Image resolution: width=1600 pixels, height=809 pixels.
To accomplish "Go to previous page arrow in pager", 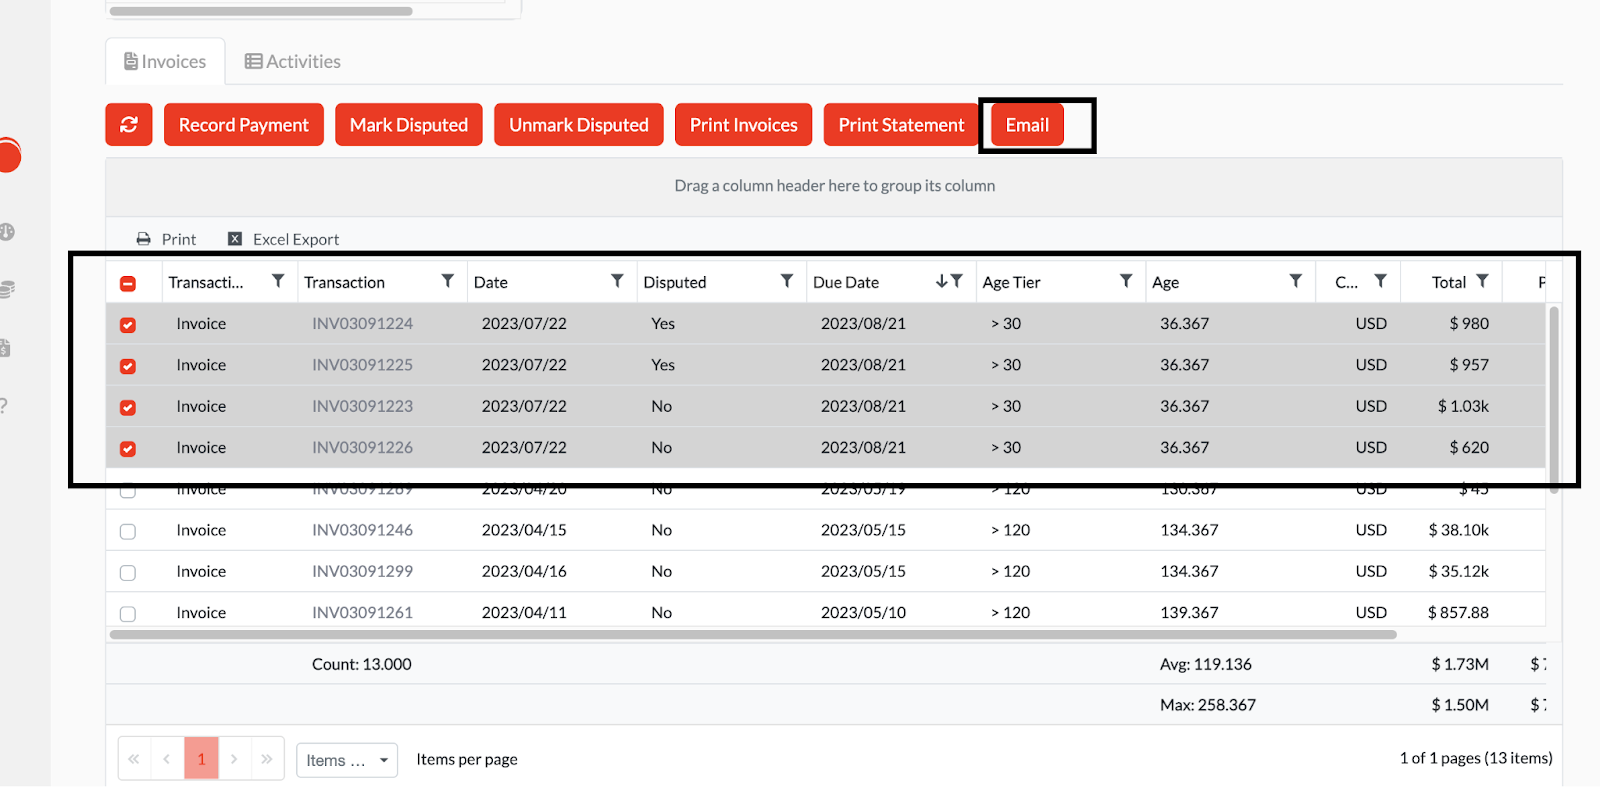I will click(167, 759).
